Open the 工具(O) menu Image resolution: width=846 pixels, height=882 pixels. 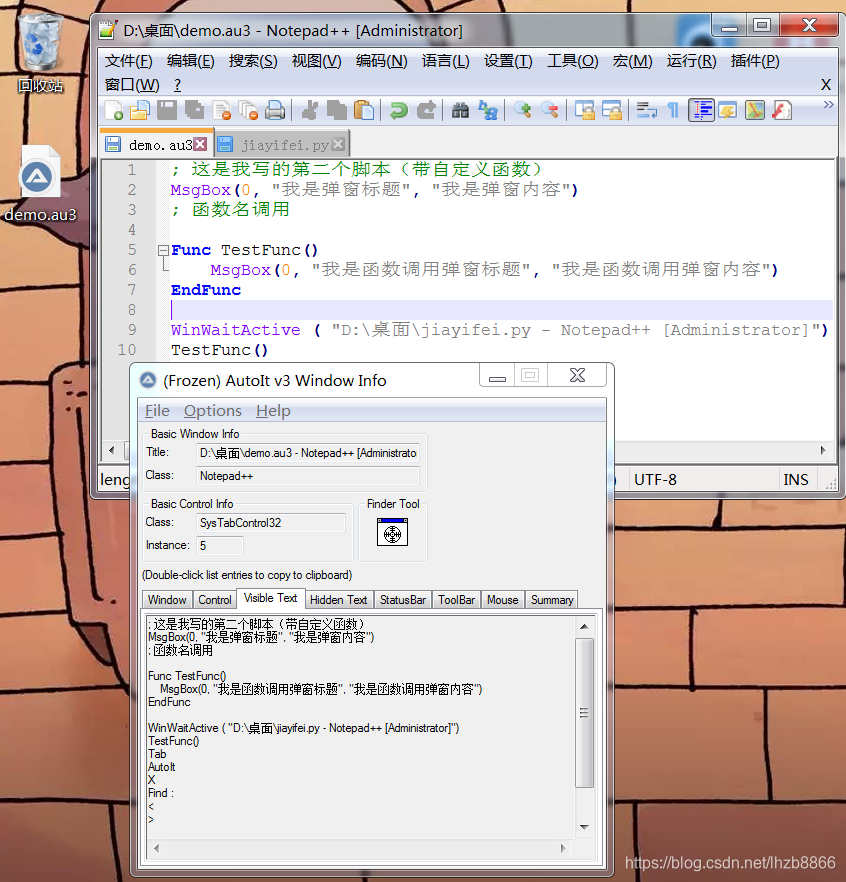(x=573, y=61)
